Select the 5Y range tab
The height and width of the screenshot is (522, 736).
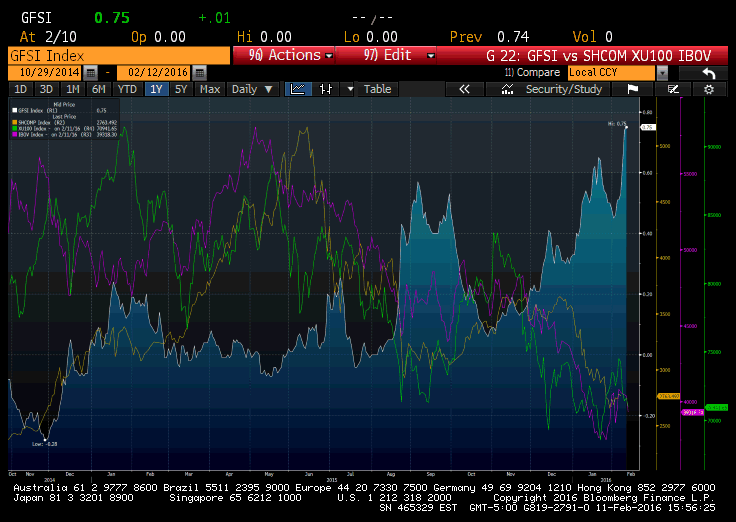tap(181, 89)
